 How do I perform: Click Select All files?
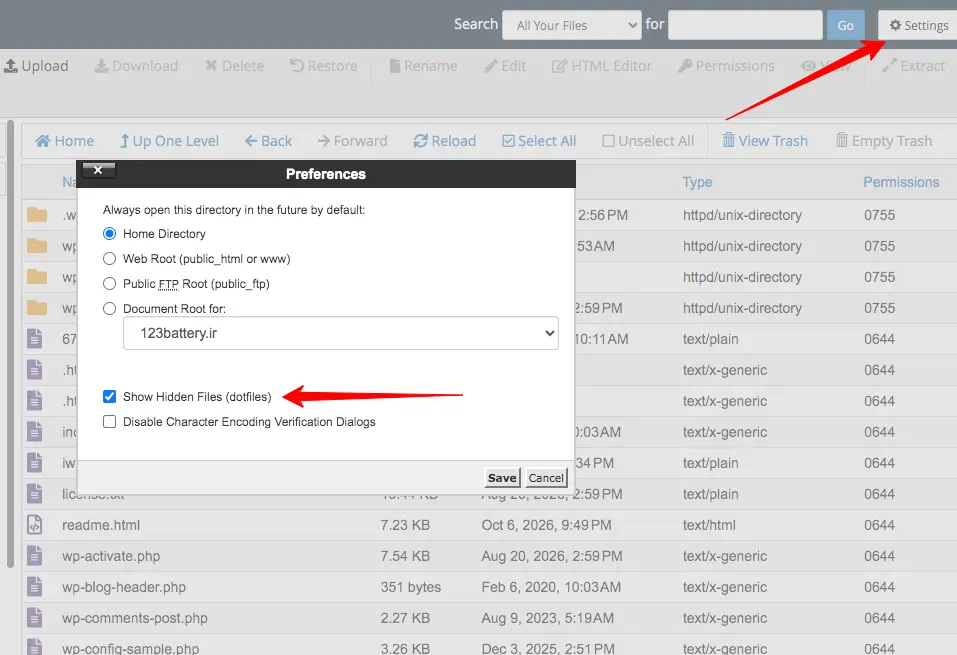click(x=539, y=141)
